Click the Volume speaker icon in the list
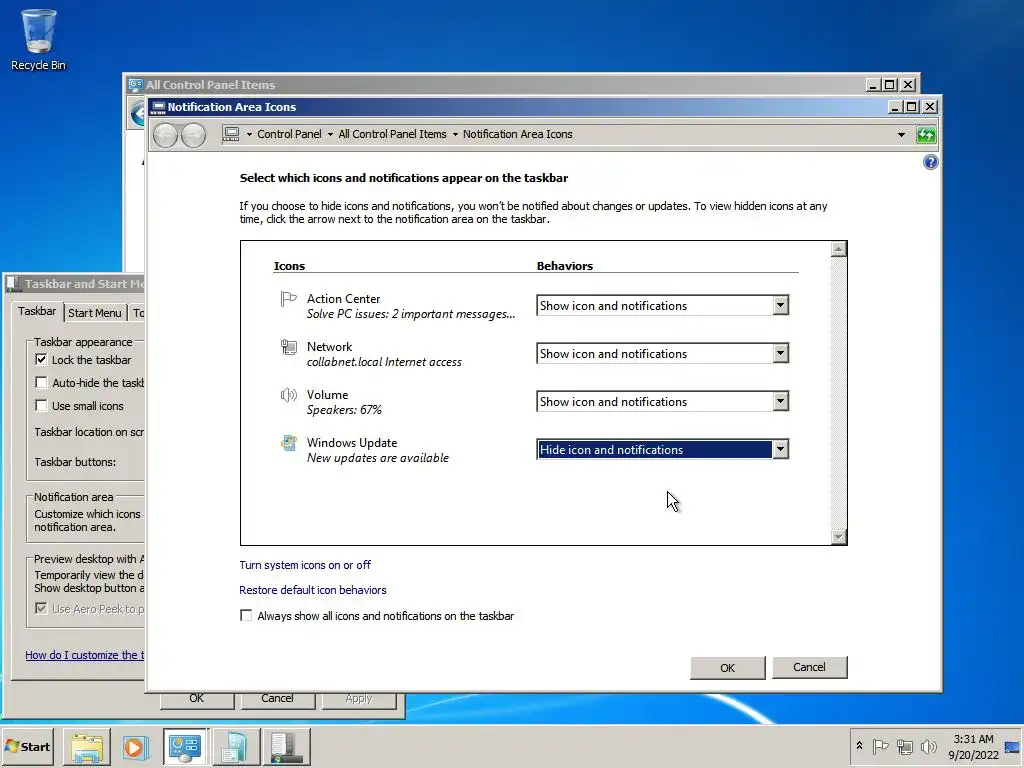Image resolution: width=1024 pixels, height=768 pixels. point(288,394)
